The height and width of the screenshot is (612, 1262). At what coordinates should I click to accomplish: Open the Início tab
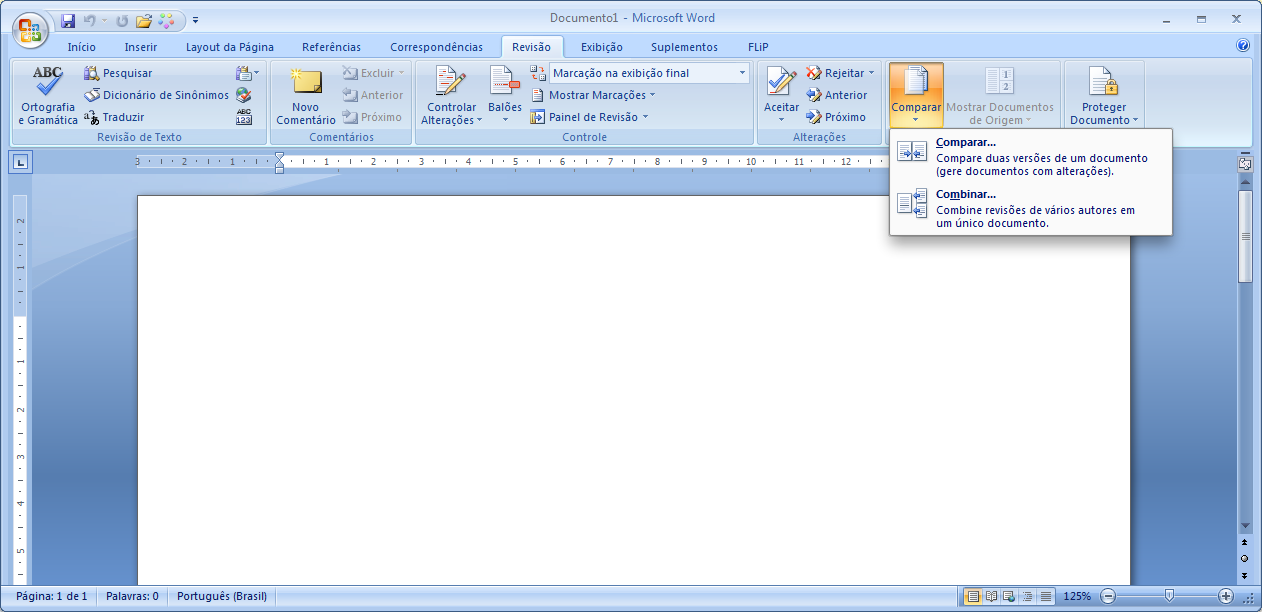(x=82, y=47)
